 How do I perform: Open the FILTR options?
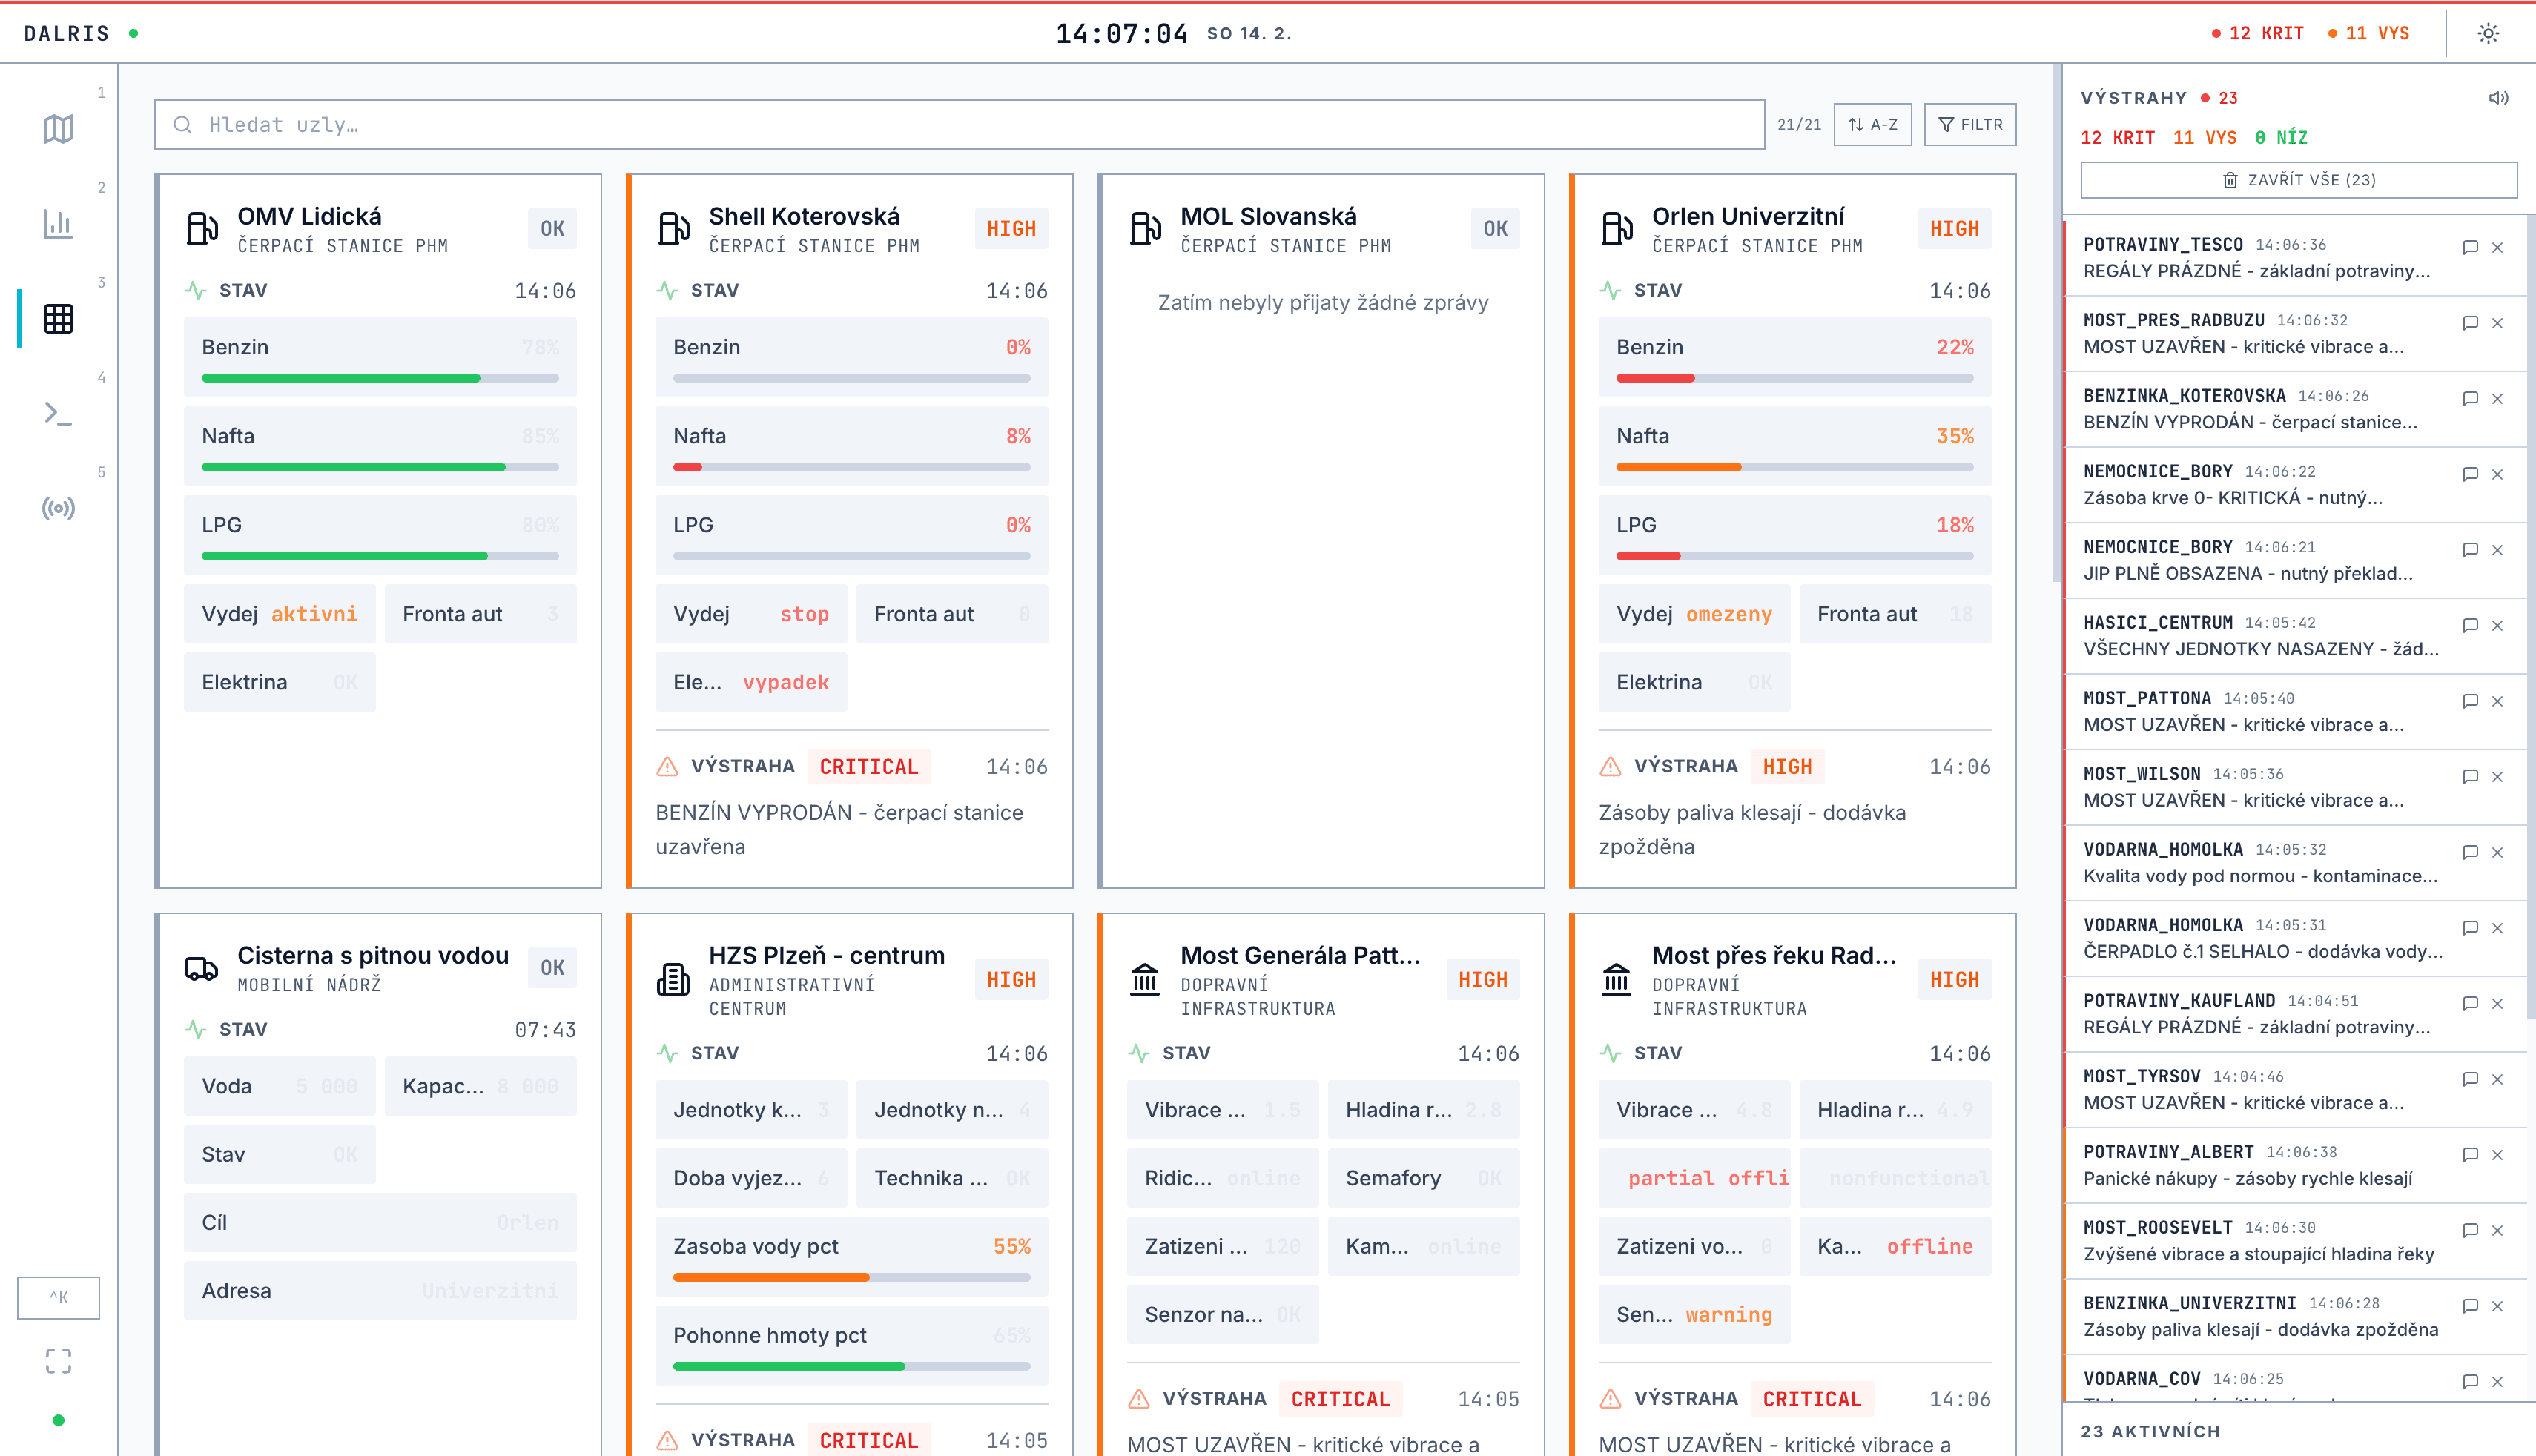(x=1968, y=124)
